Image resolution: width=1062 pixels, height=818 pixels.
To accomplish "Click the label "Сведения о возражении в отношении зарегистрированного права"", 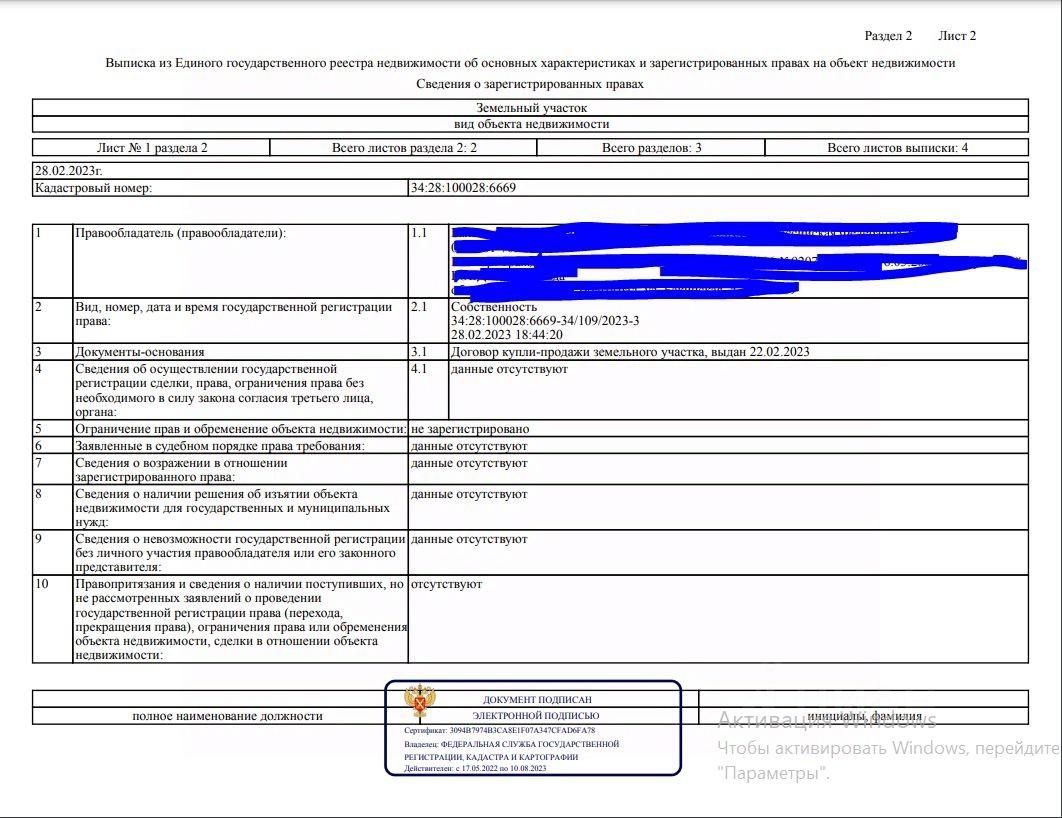I will [x=182, y=470].
